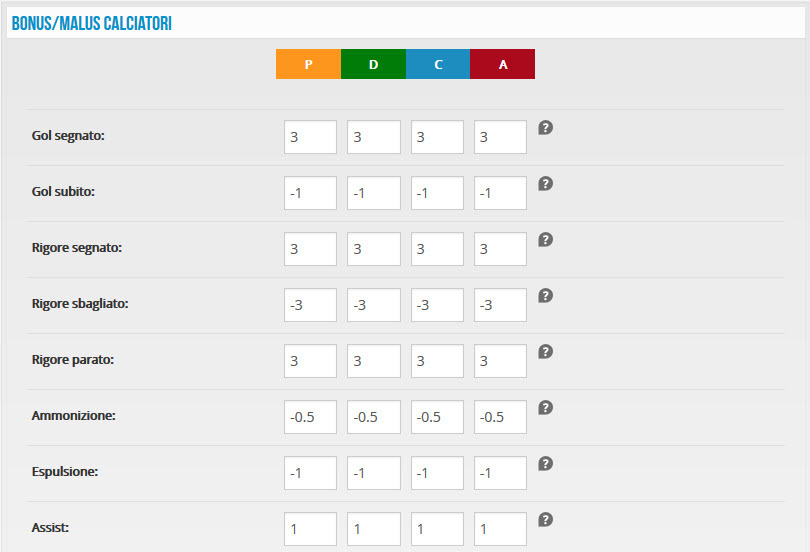This screenshot has width=810, height=552.
Task: Click Rigore sbagliato field for attackers
Action: tap(501, 305)
